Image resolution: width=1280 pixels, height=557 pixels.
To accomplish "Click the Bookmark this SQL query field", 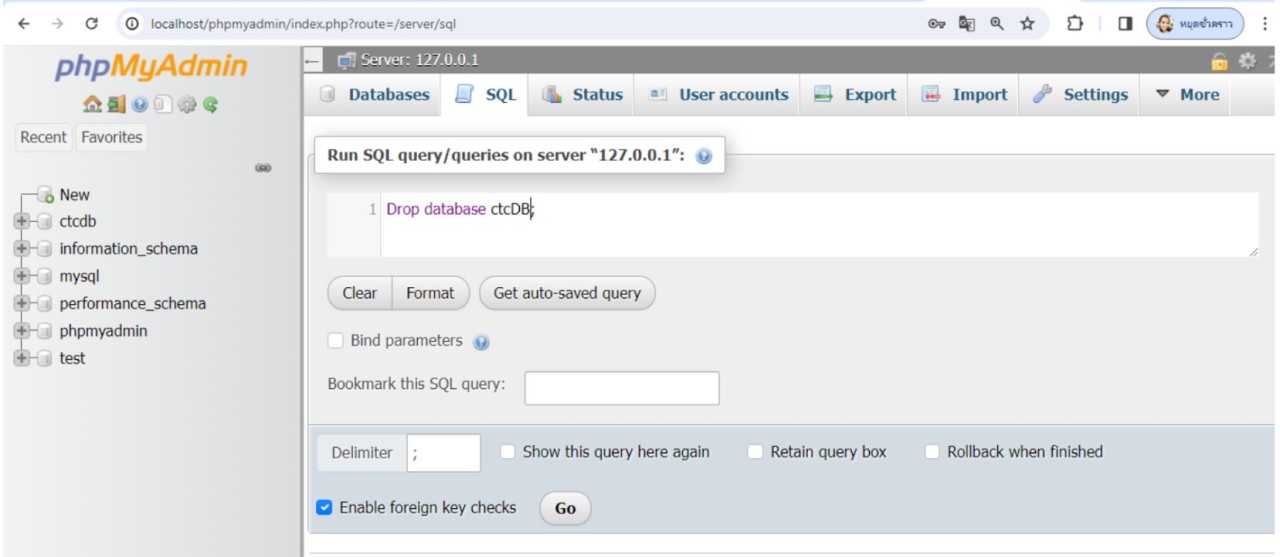I will point(621,388).
